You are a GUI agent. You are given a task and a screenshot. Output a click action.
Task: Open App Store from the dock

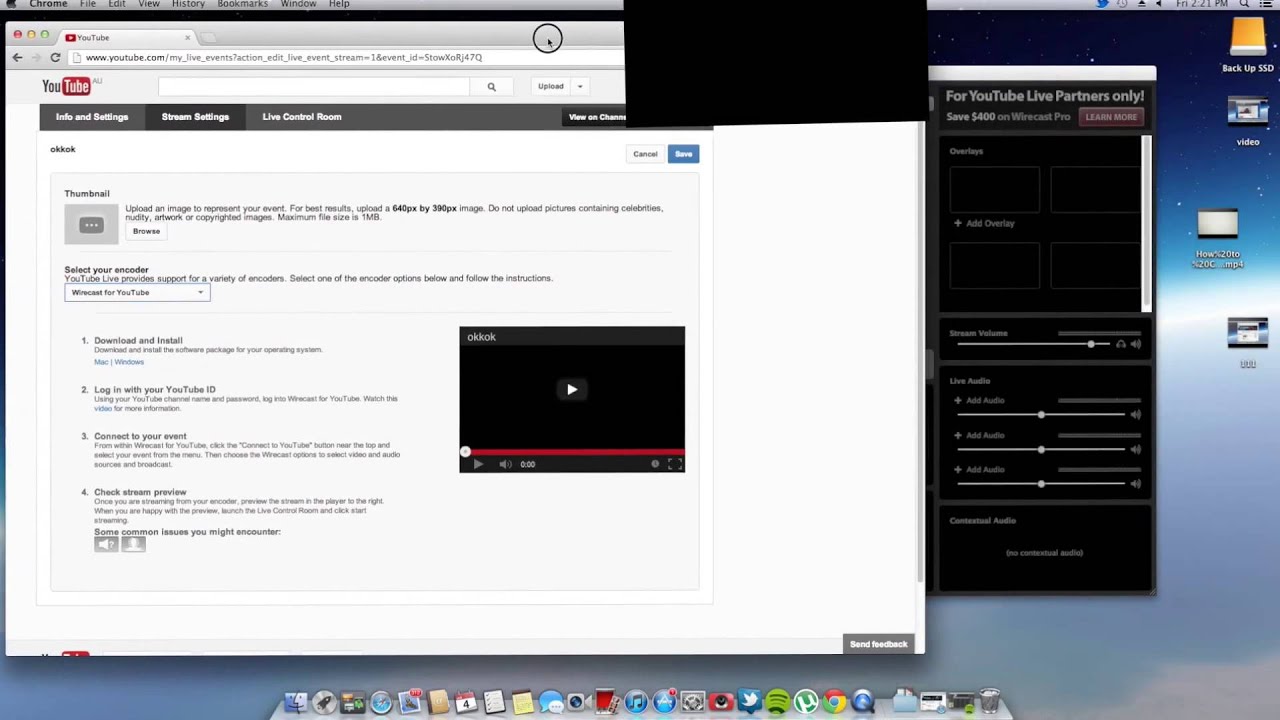665,702
